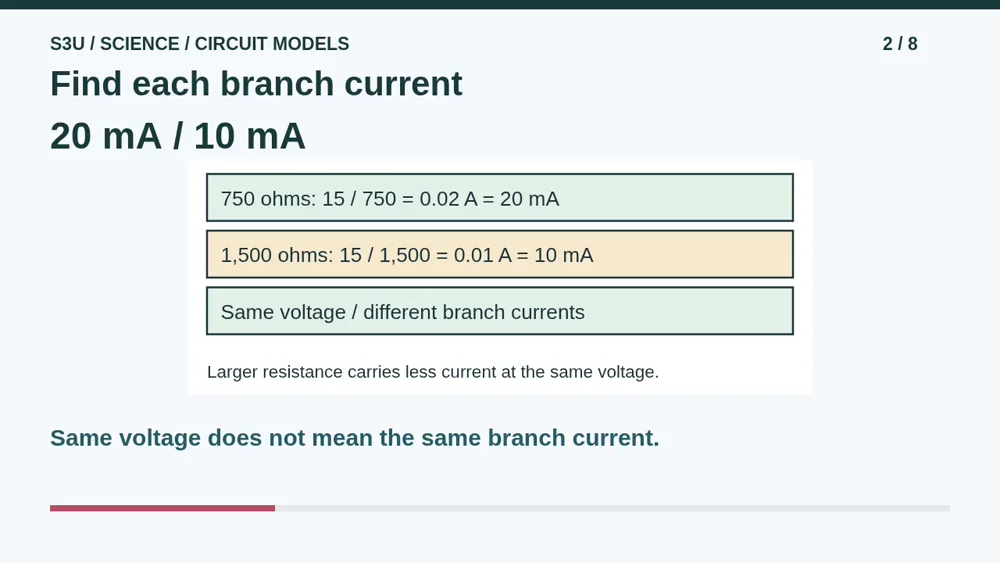The height and width of the screenshot is (563, 1000).
Task: Click the note about larger resistance carrying less current
Action: click(x=432, y=372)
